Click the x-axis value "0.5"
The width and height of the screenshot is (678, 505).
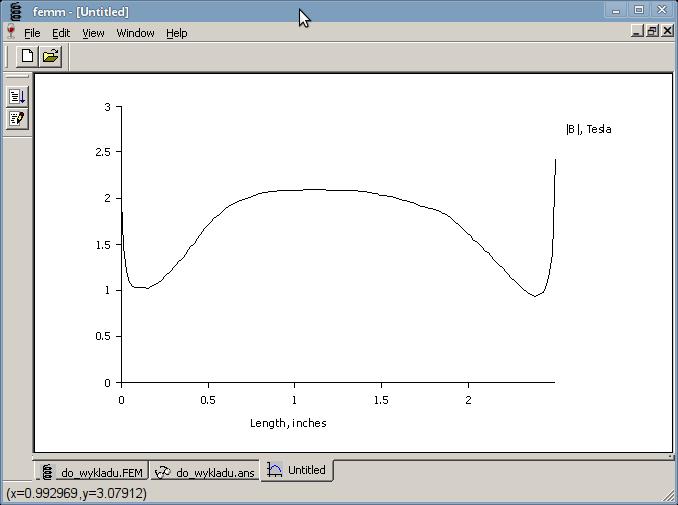(x=208, y=400)
